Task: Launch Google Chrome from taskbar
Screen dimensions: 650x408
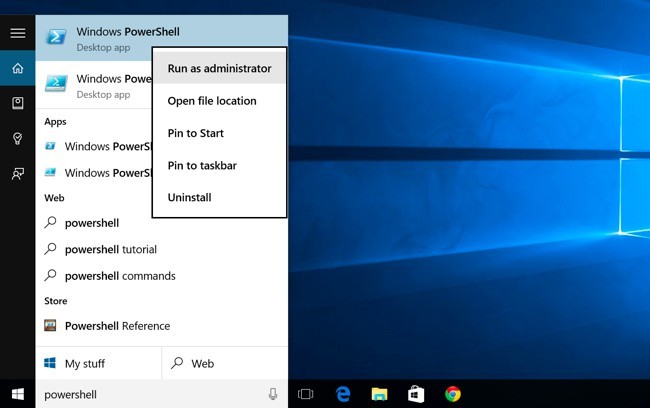Action: 453,395
